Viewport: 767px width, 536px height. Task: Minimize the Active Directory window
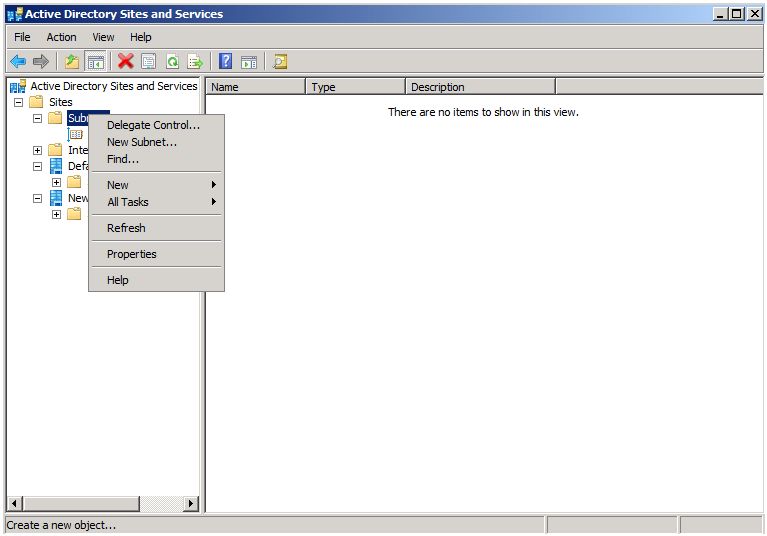720,14
